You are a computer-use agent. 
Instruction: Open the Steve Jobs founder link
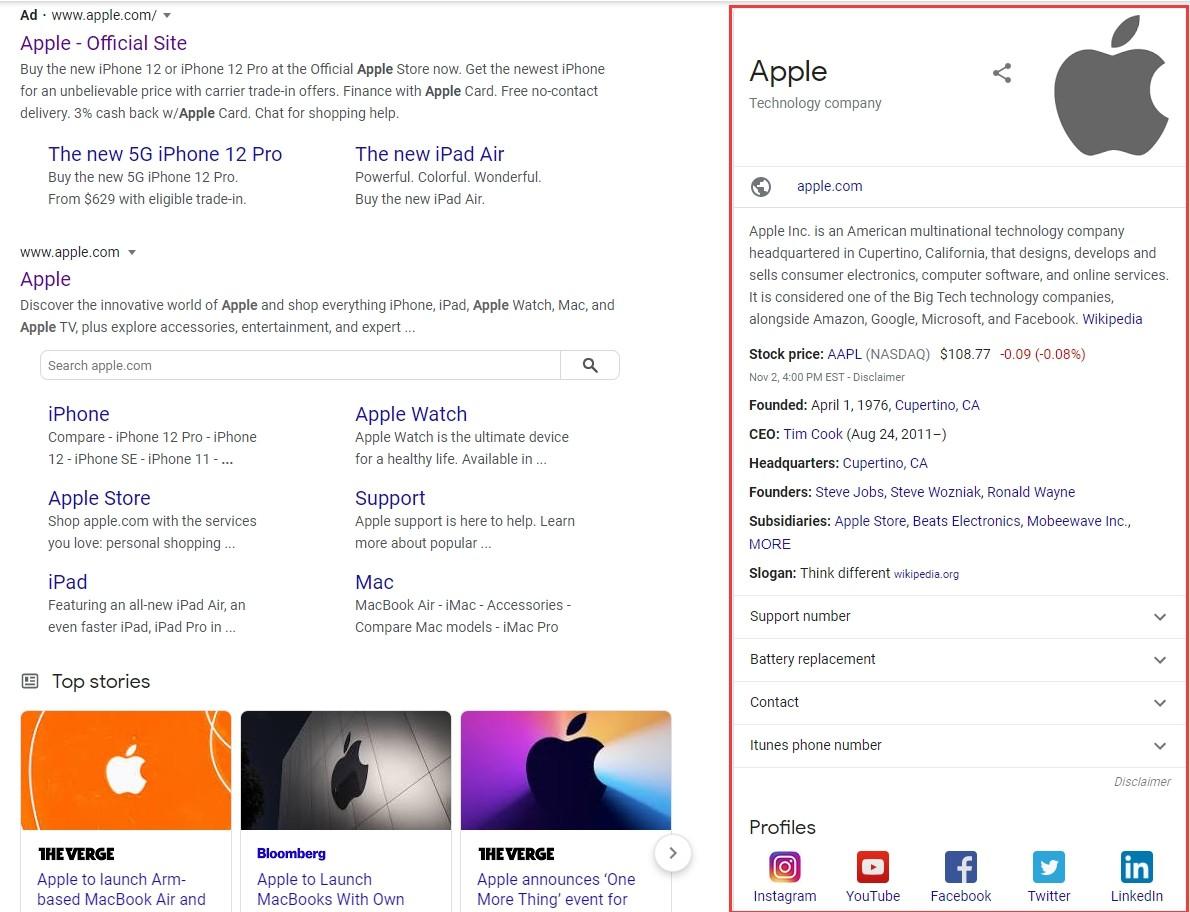tap(849, 492)
